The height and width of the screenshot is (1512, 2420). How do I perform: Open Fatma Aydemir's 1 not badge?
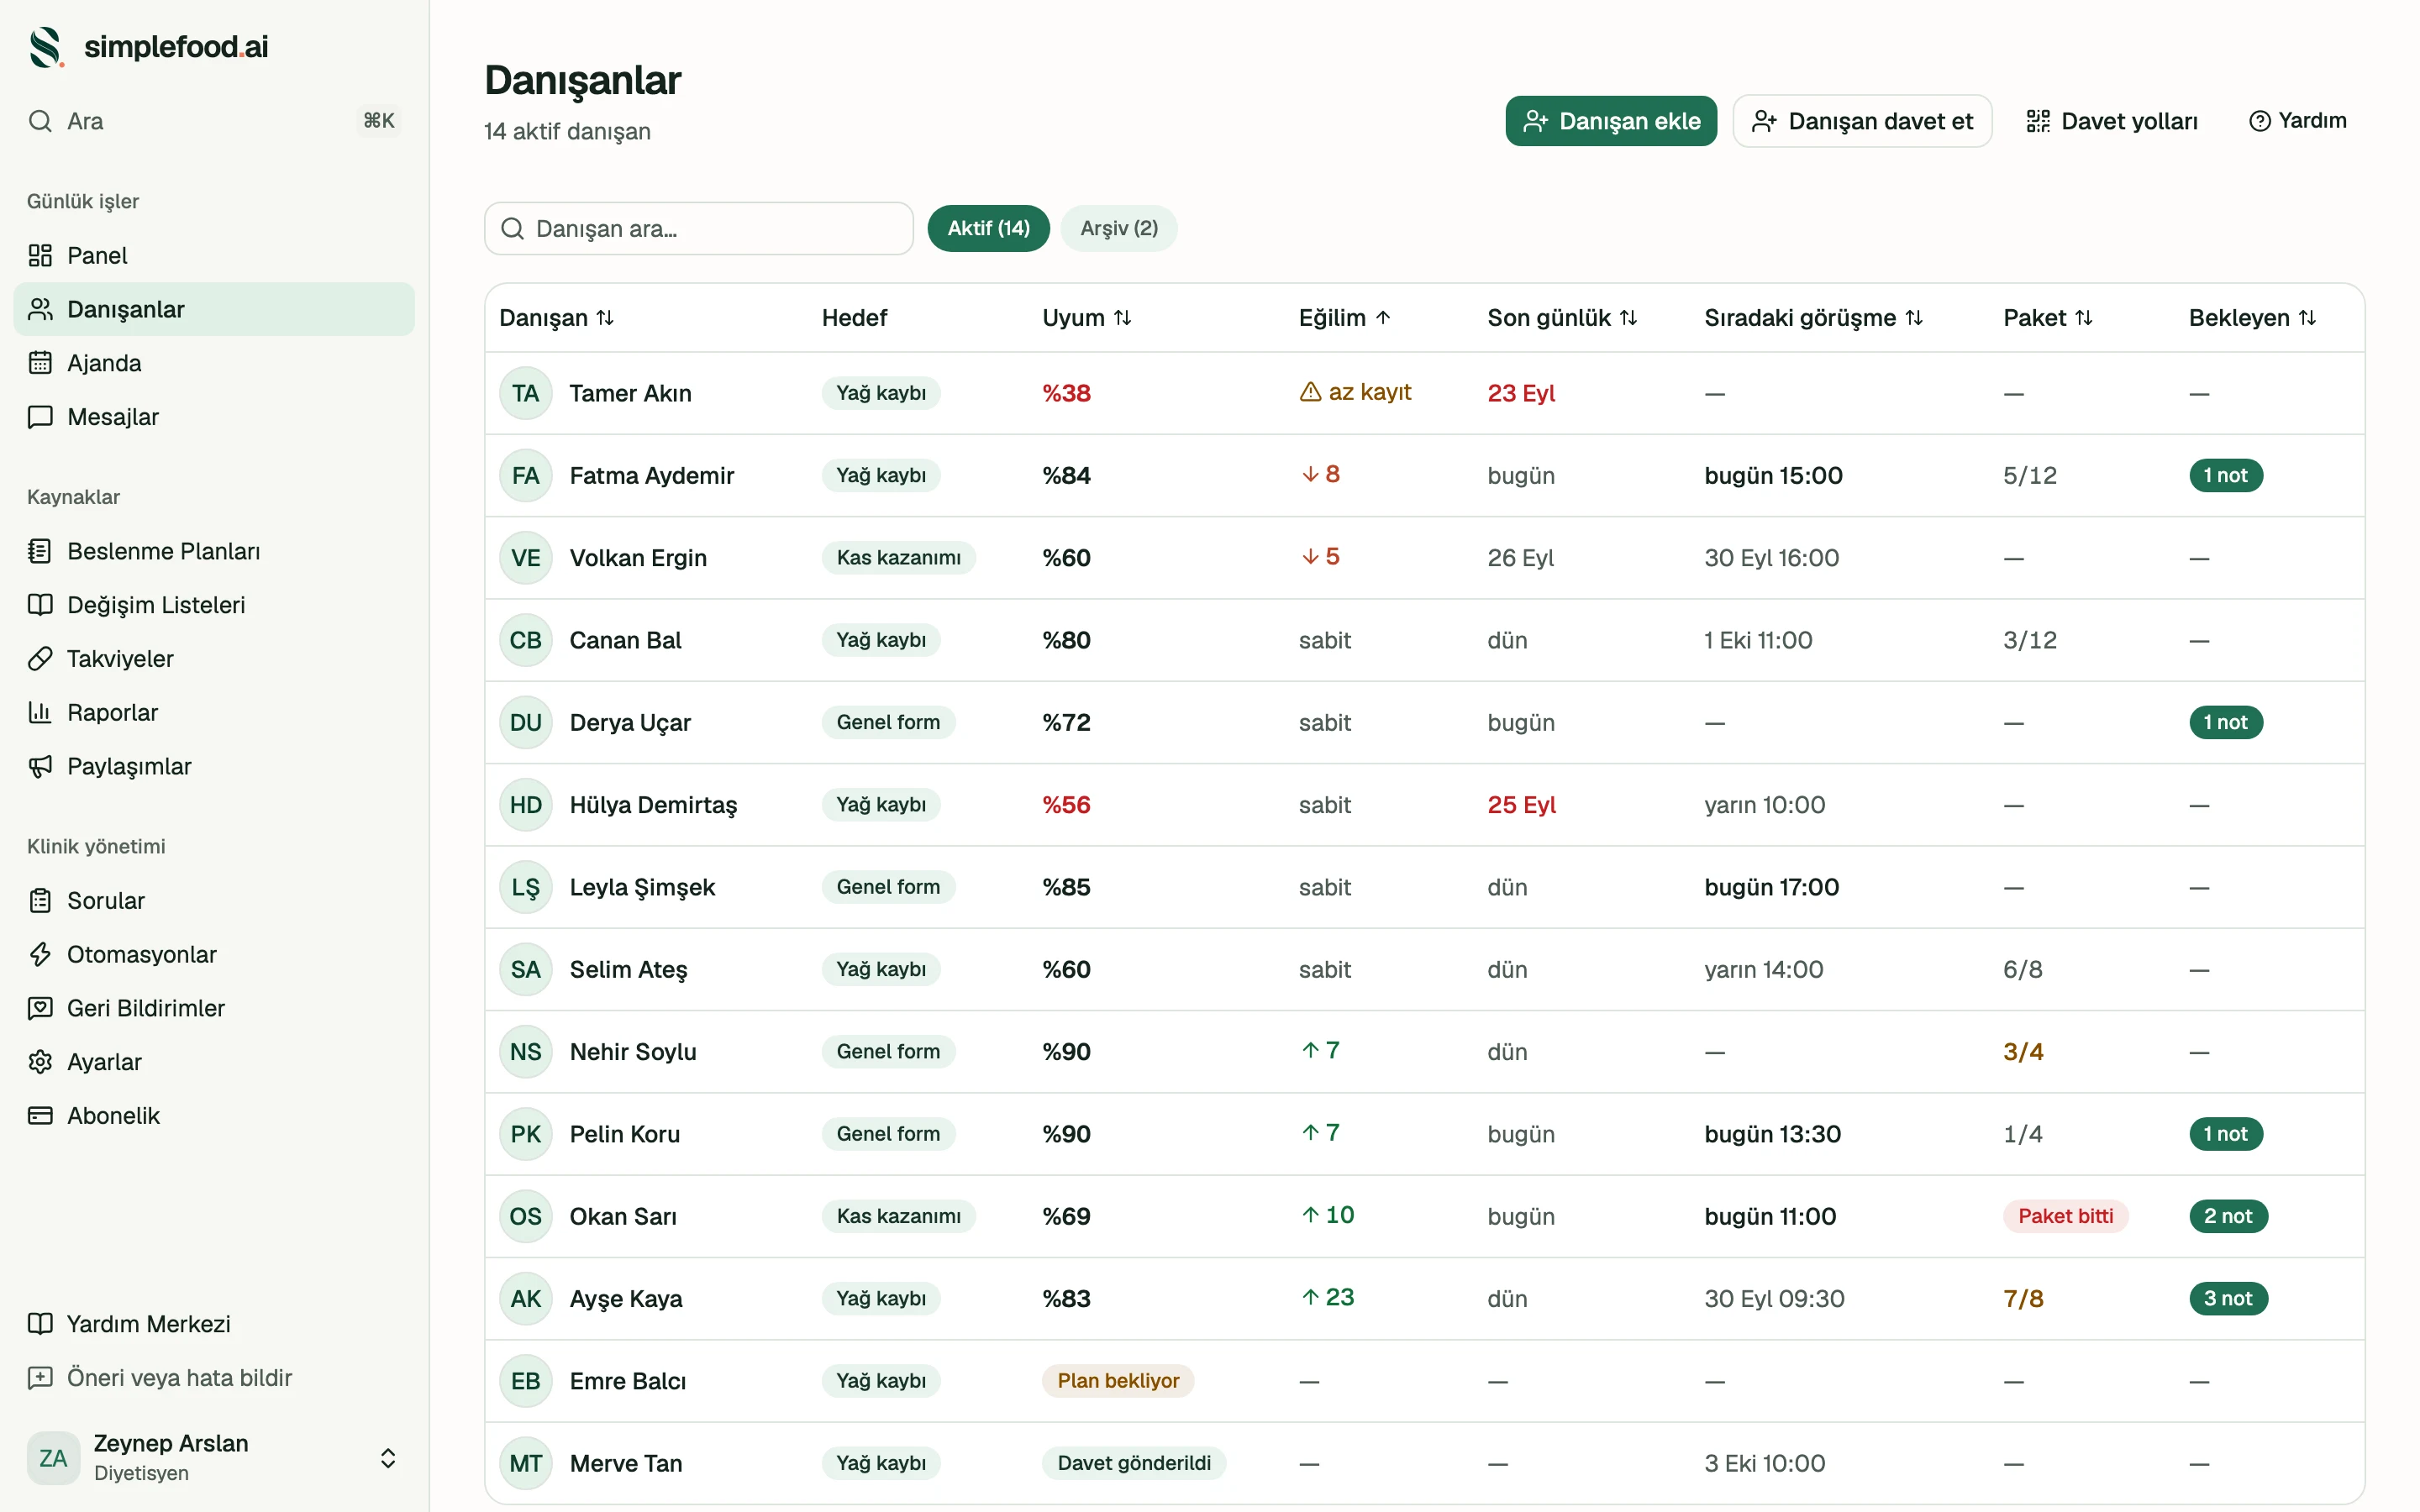(2226, 475)
